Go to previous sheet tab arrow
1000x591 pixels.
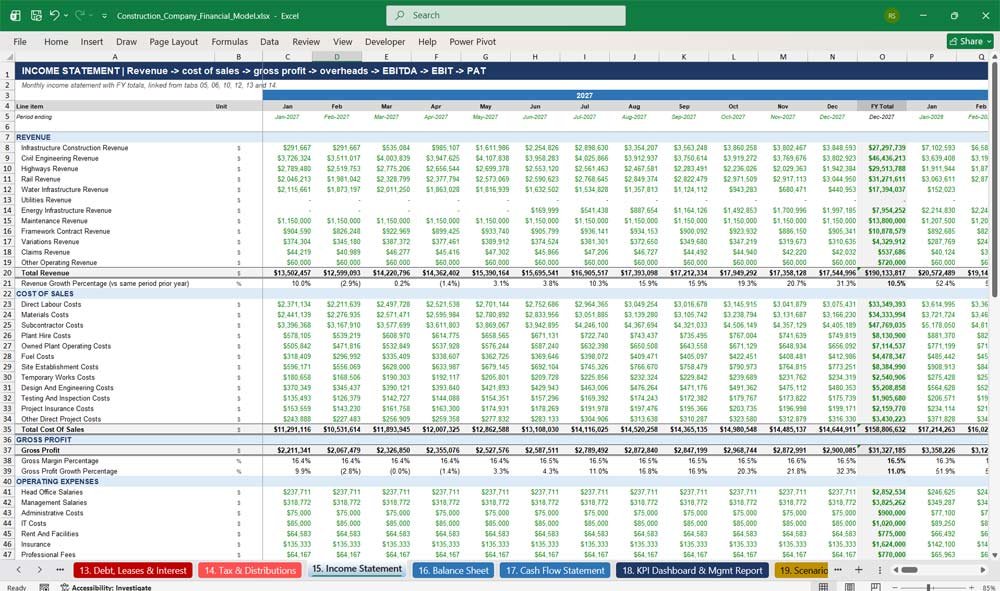tap(18, 570)
